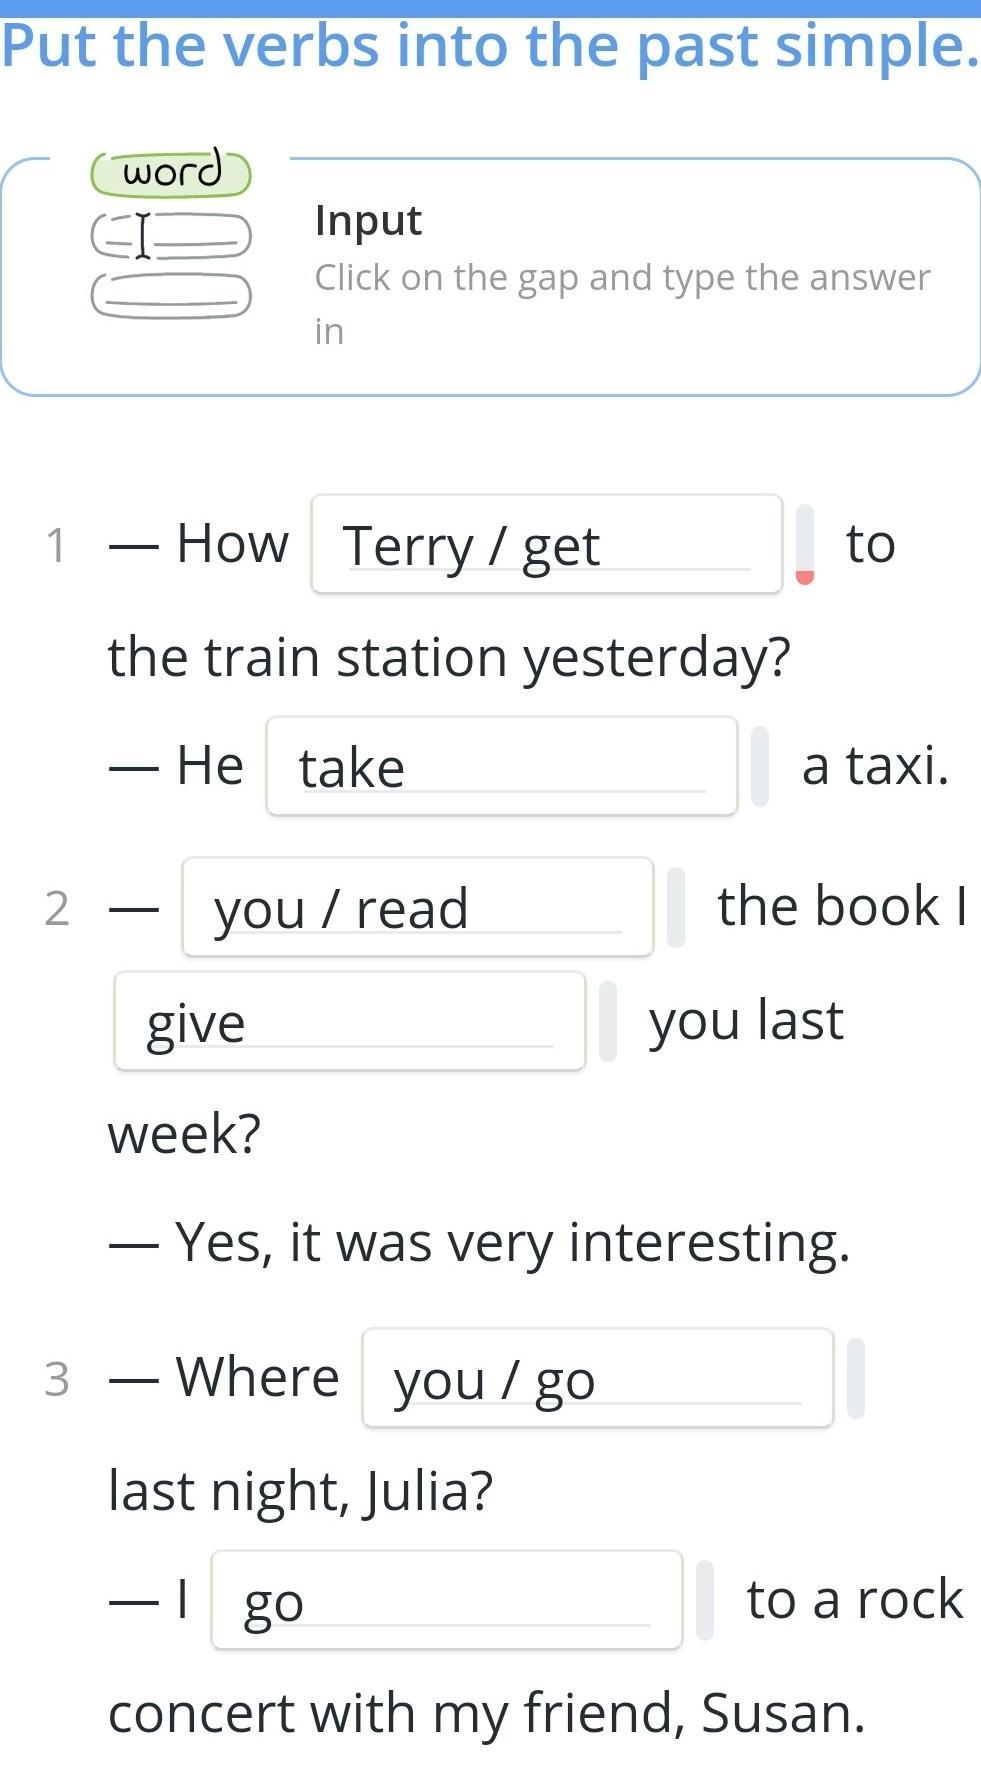This screenshot has height=1773, width=981.
Task: Click question number 2 label
Action: click(x=57, y=908)
